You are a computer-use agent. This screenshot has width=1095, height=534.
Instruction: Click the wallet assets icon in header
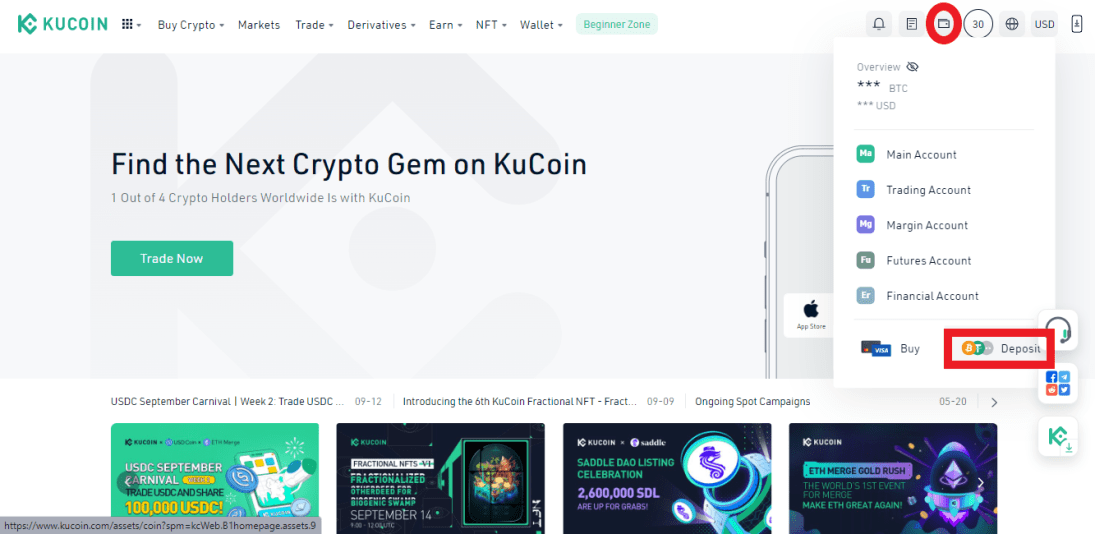(x=943, y=24)
